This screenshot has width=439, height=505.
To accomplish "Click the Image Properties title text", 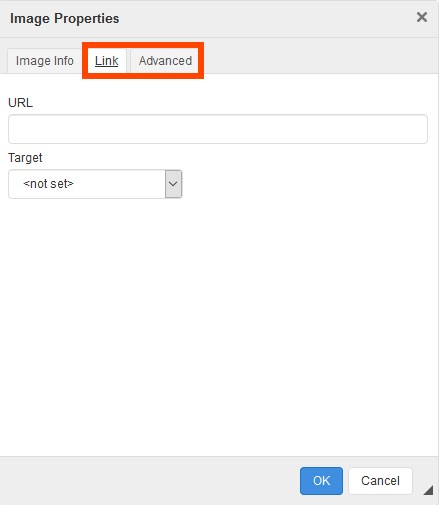I will (64, 18).
